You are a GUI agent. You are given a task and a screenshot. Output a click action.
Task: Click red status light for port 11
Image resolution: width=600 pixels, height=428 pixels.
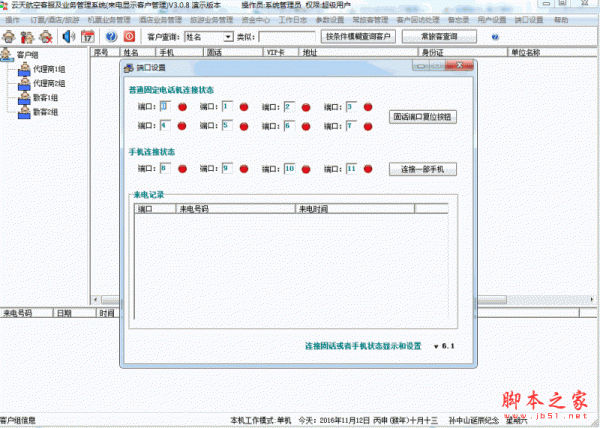[368, 169]
